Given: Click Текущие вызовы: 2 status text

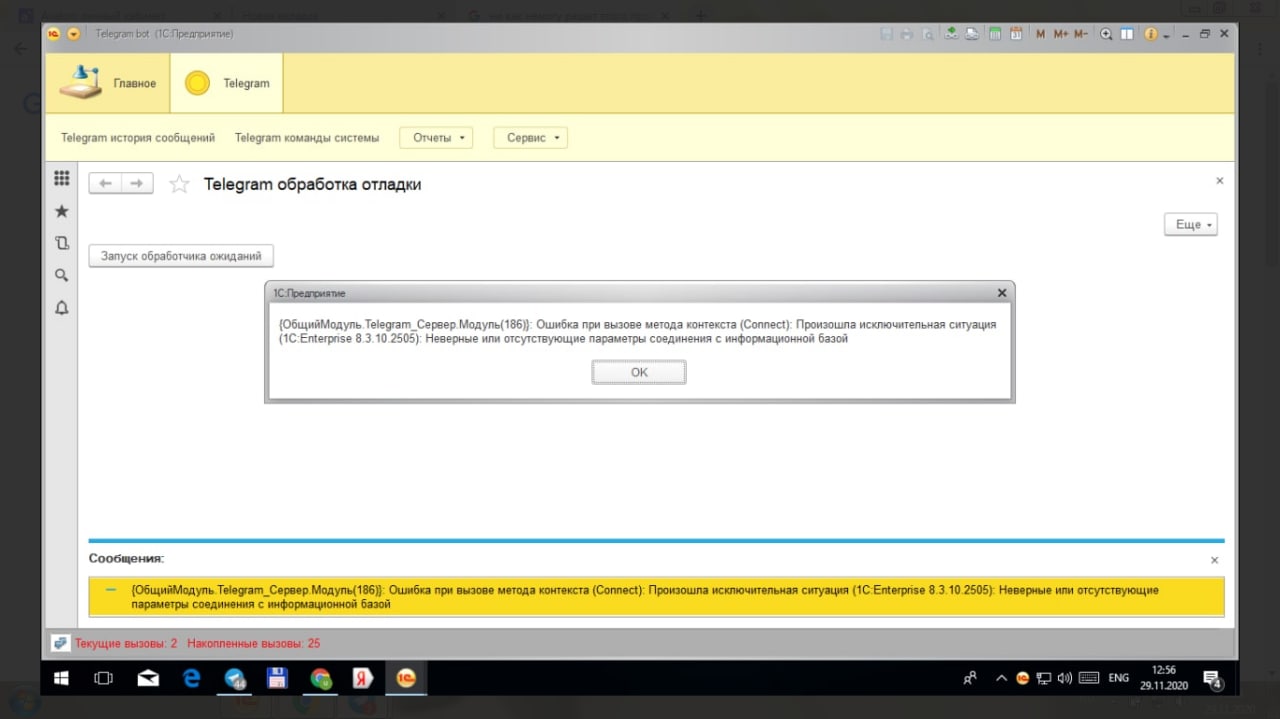Looking at the screenshot, I should pyautogui.click(x=126, y=643).
